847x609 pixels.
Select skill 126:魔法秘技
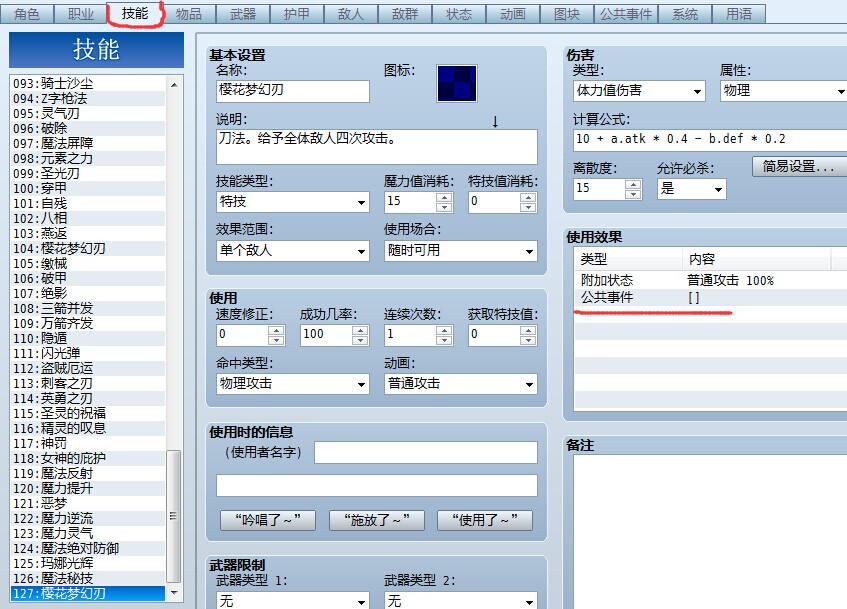click(x=88, y=578)
